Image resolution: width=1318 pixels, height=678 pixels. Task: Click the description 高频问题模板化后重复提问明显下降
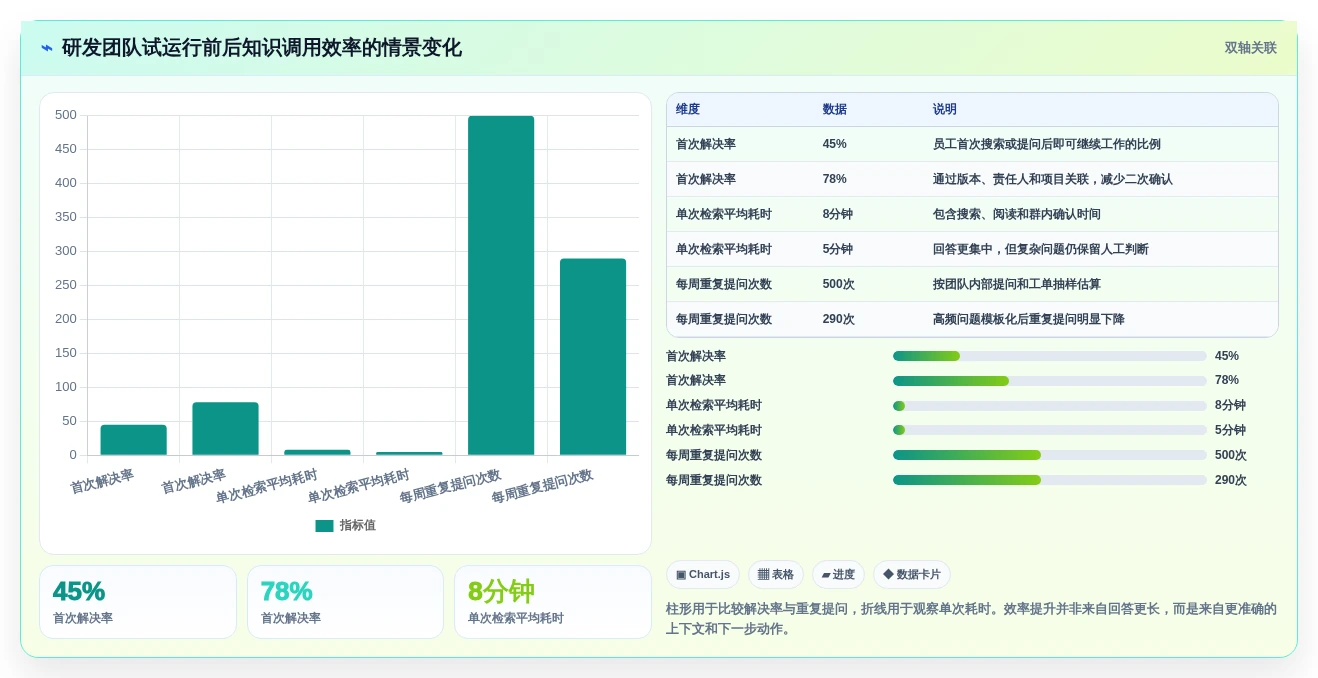[1029, 319]
